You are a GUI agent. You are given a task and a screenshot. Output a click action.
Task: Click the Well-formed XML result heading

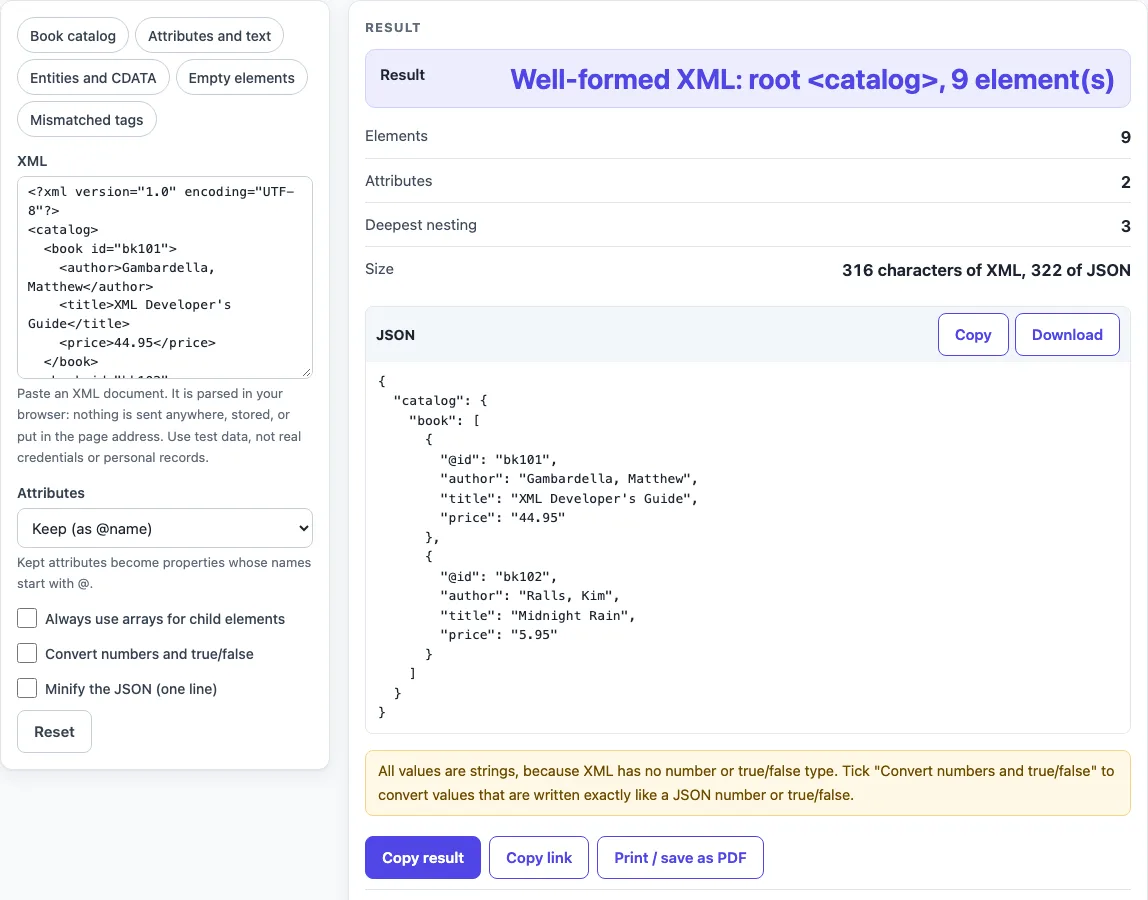812,79
